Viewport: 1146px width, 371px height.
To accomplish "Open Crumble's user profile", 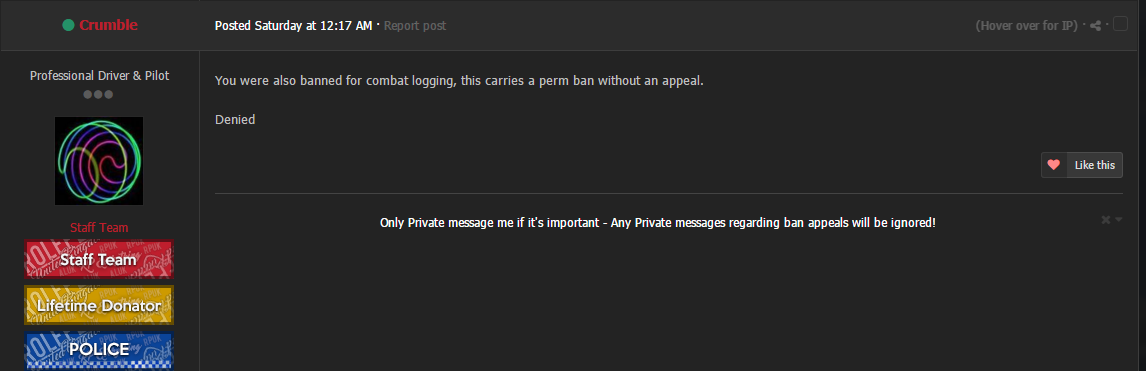I will coord(108,25).
